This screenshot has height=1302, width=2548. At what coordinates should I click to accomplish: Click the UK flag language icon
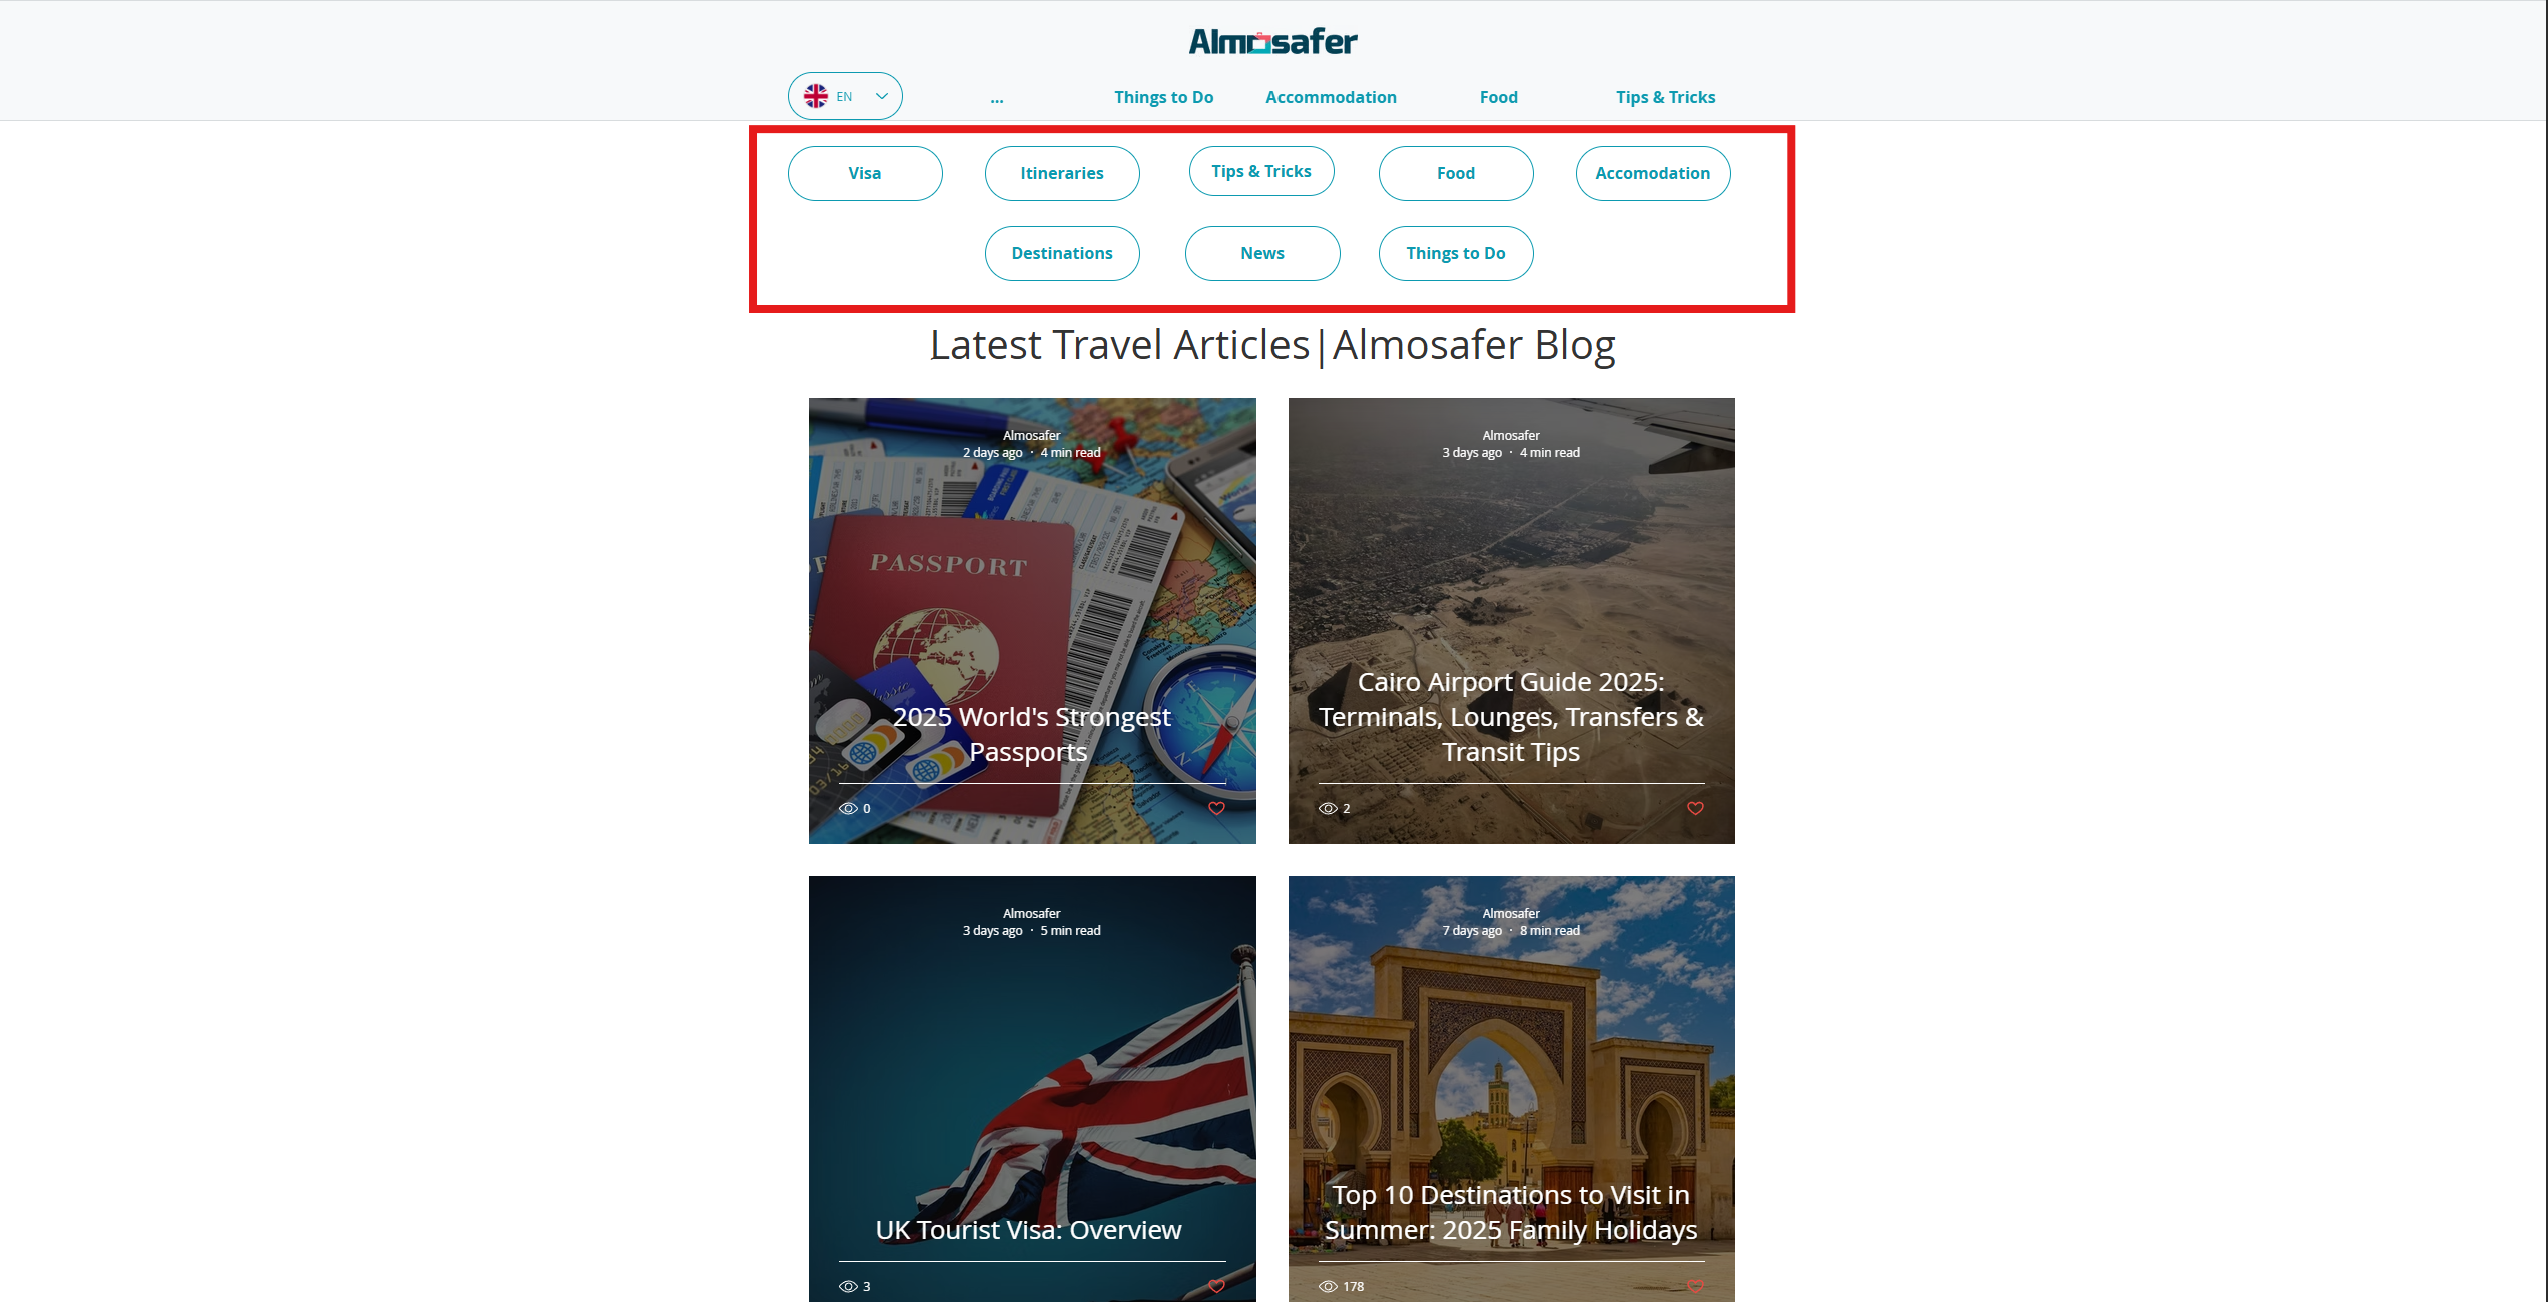click(x=816, y=96)
